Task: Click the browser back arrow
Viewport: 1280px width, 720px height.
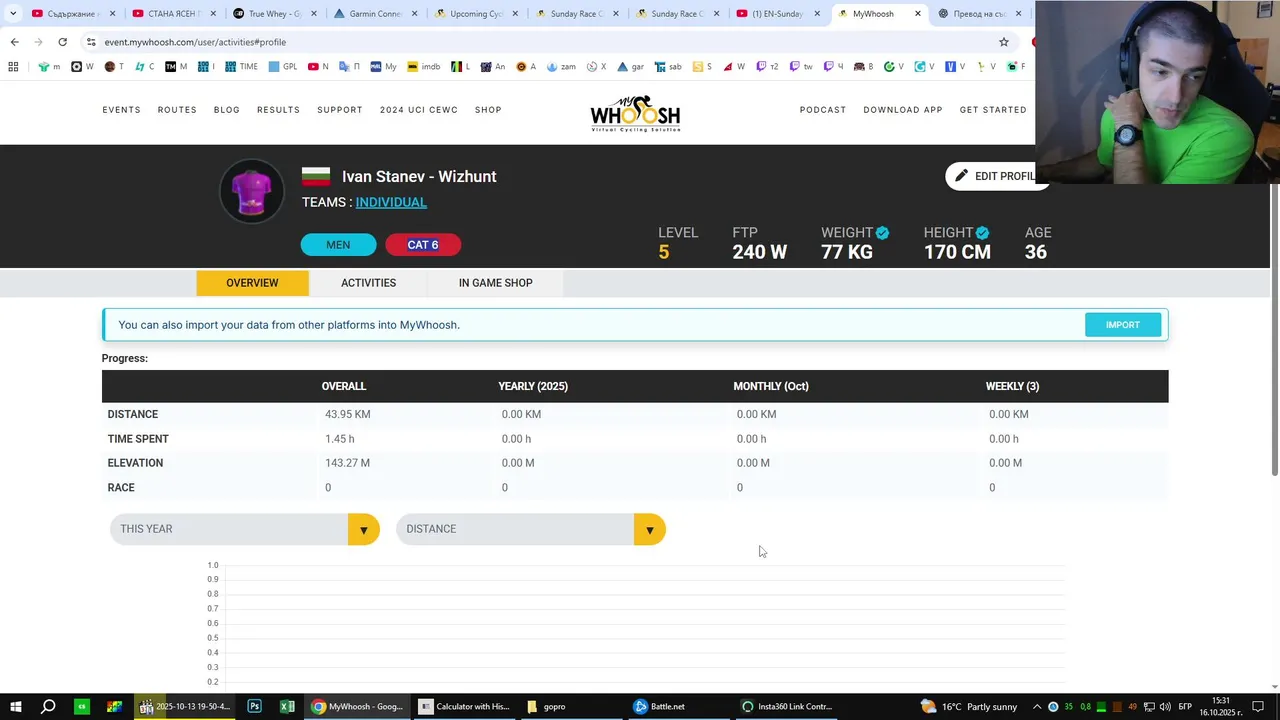Action: click(x=14, y=42)
